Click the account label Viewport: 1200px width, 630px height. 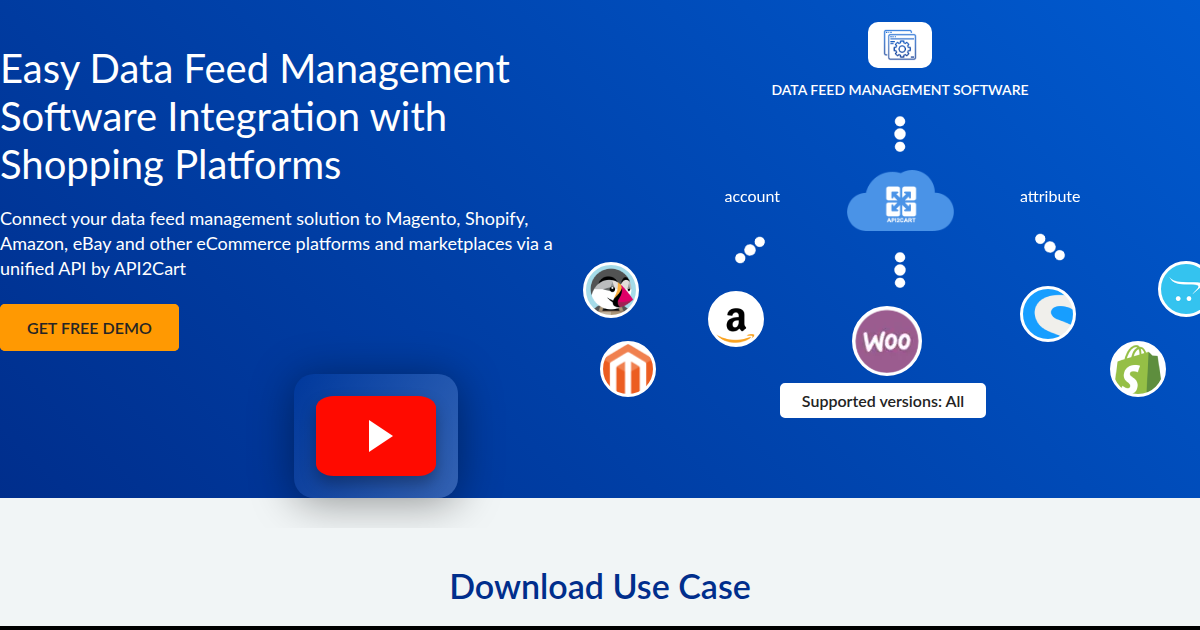752,197
